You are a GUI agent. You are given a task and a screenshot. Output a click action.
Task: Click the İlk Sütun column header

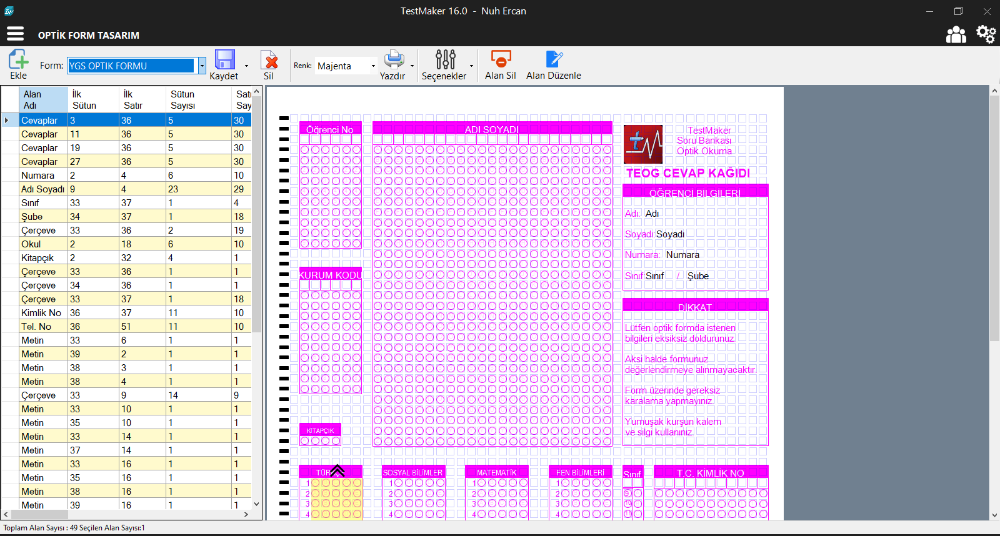pyautogui.click(x=84, y=99)
